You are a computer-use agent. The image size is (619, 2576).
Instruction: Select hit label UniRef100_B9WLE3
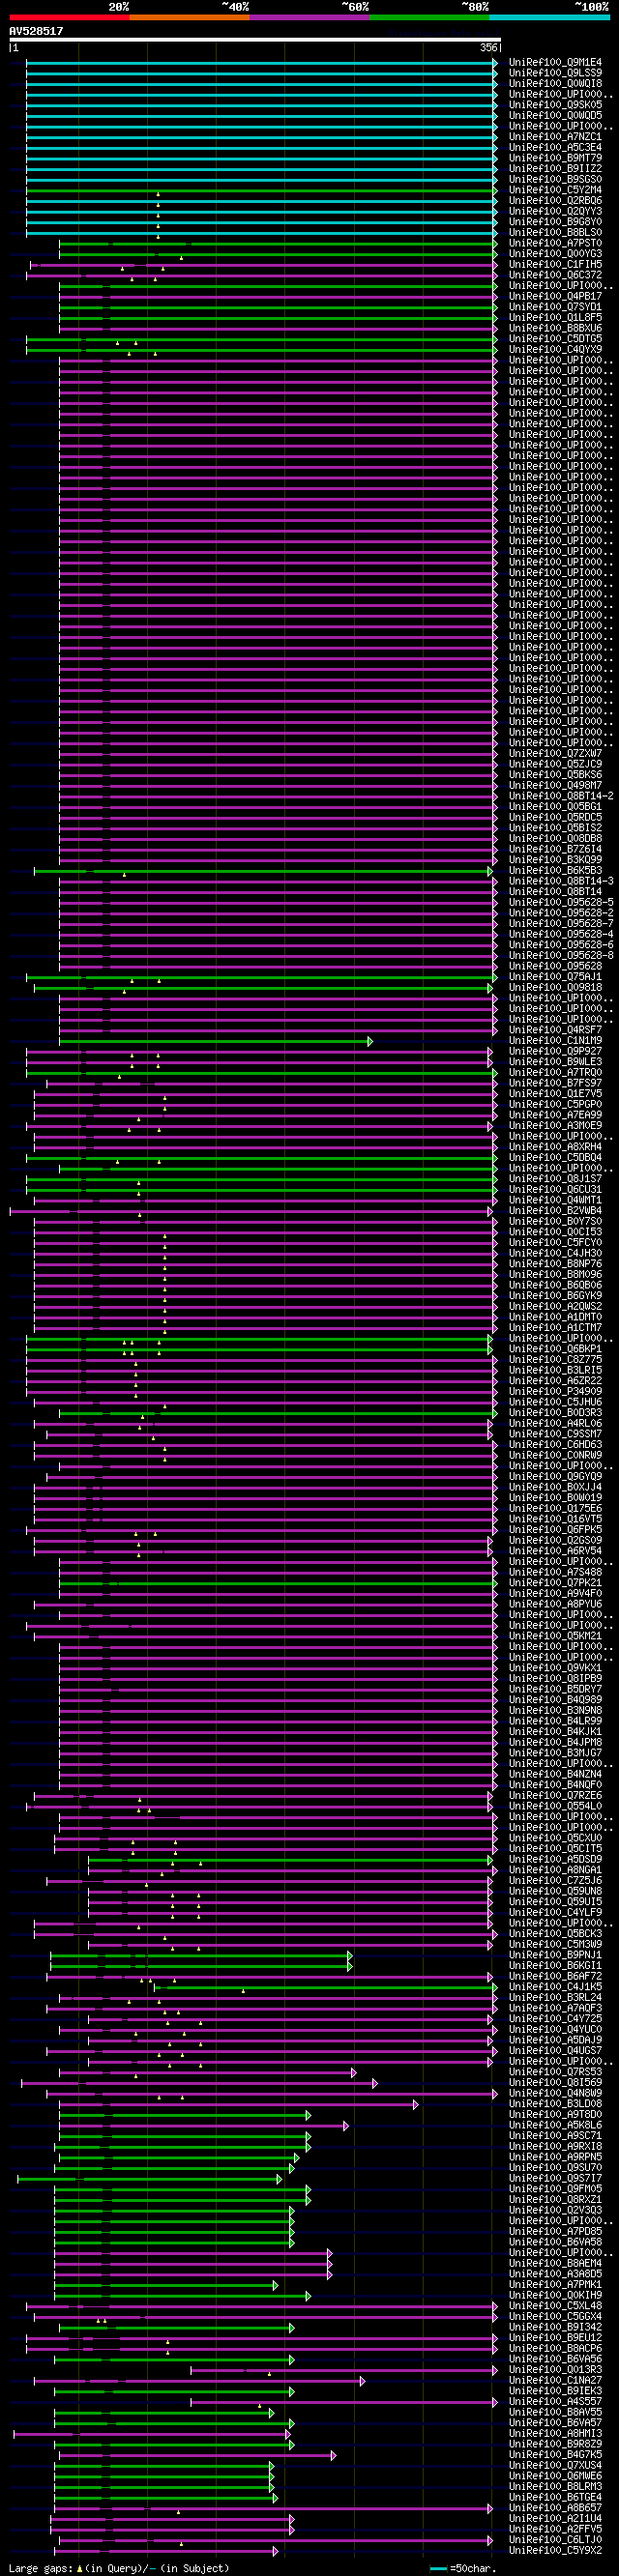(555, 1062)
